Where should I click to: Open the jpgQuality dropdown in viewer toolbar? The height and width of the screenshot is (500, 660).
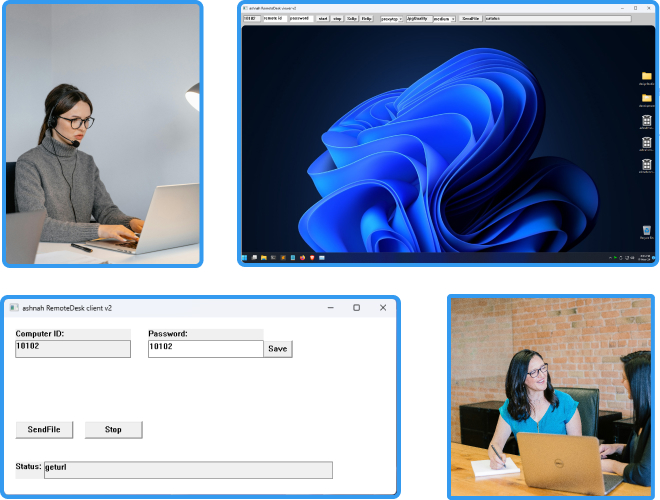pos(418,18)
